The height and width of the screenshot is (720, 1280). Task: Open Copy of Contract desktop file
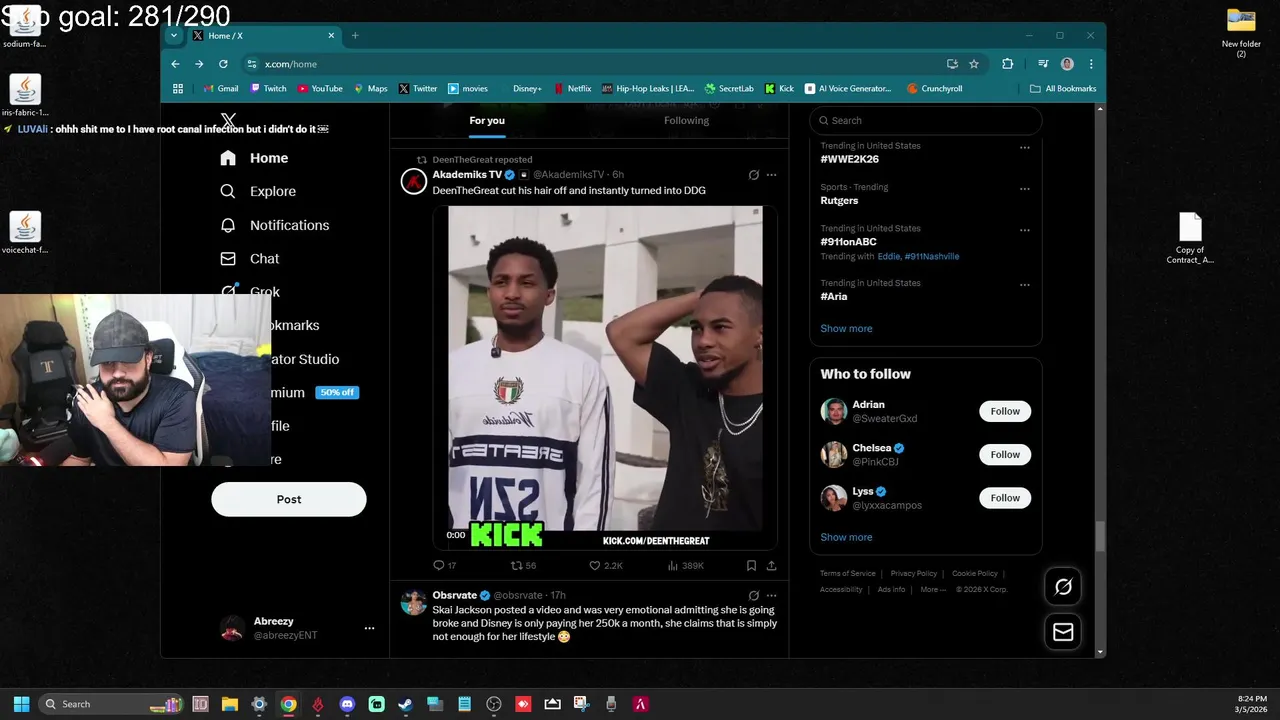pos(1190,238)
